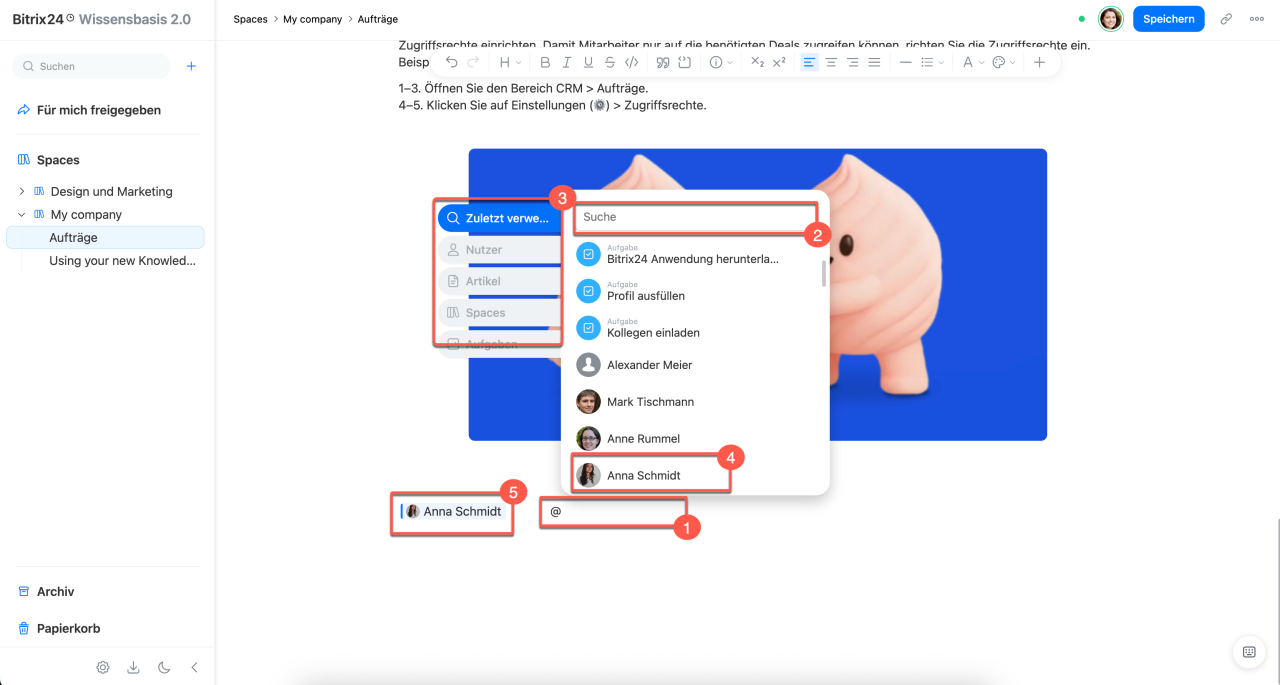Center align the text
This screenshot has height=685, width=1280.
[x=831, y=62]
